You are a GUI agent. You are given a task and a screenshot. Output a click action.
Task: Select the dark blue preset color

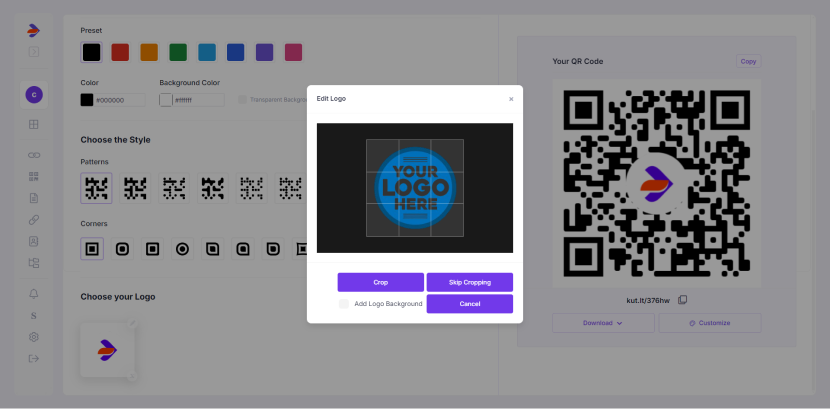236,52
